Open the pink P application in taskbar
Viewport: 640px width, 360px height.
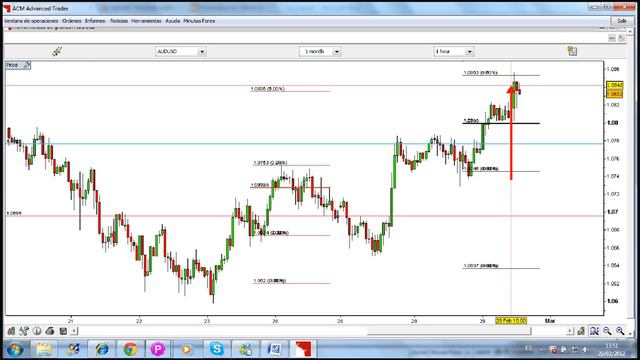pyautogui.click(x=158, y=349)
